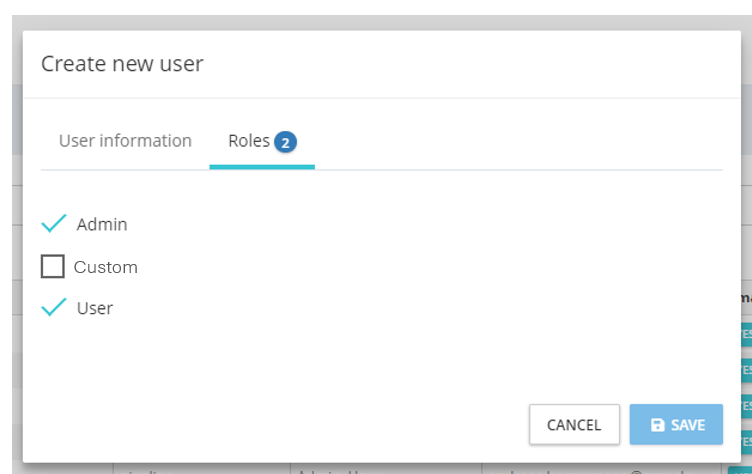752x474 pixels.
Task: Switch to the User information tab
Action: pyautogui.click(x=125, y=141)
